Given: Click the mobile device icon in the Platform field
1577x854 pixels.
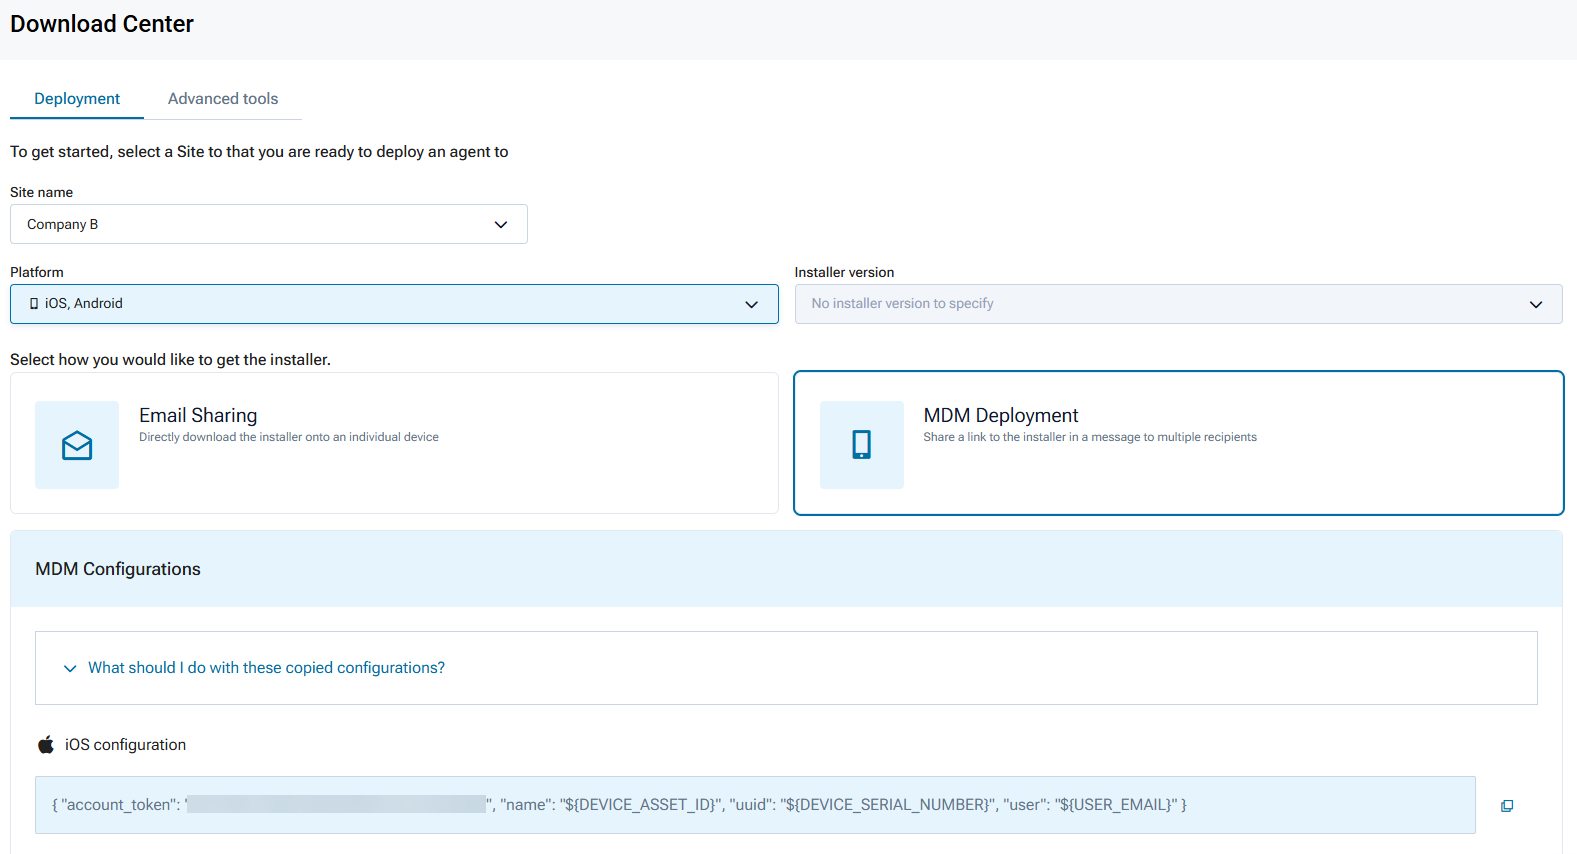Looking at the screenshot, I should pos(34,304).
